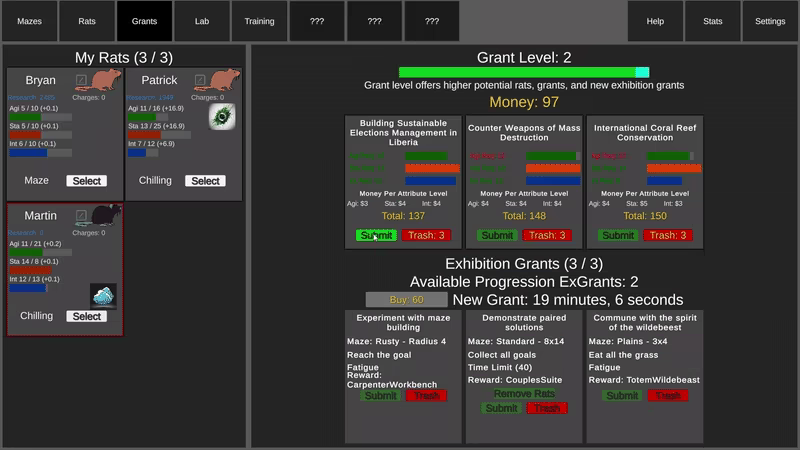Image resolution: width=800 pixels, height=450 pixels.
Task: Submit the Liberia Elections Management grant
Action: coord(376,235)
